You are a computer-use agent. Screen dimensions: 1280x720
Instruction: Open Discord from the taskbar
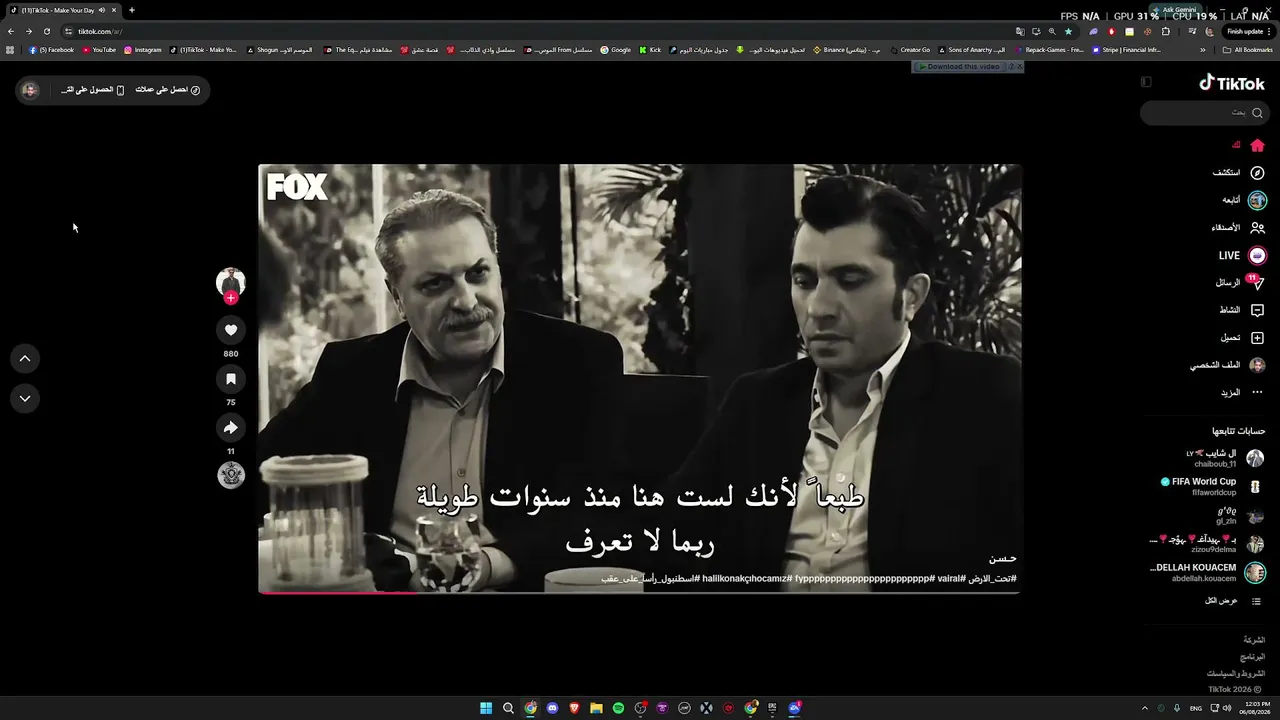click(x=552, y=708)
